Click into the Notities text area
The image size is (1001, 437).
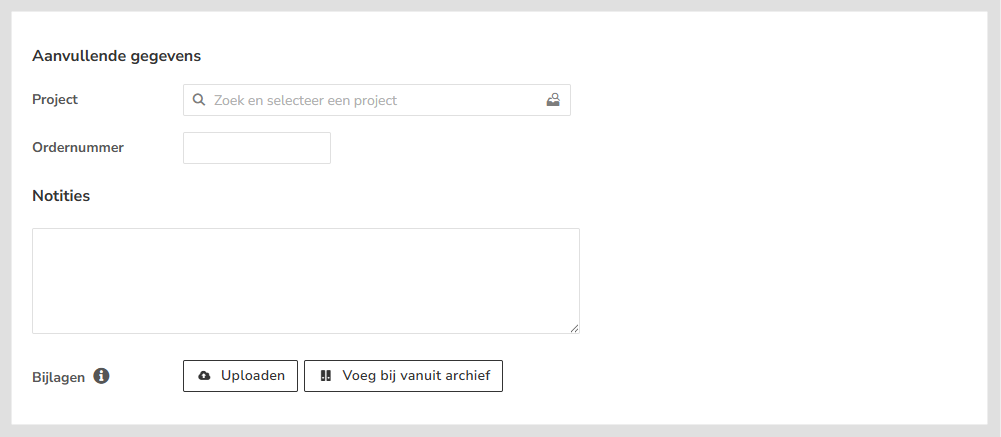click(x=305, y=280)
